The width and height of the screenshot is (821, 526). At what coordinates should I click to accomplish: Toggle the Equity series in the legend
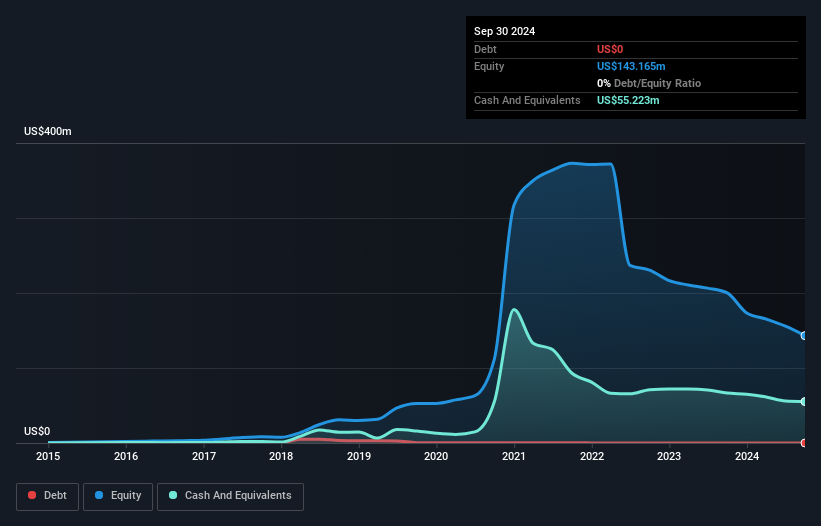click(118, 496)
